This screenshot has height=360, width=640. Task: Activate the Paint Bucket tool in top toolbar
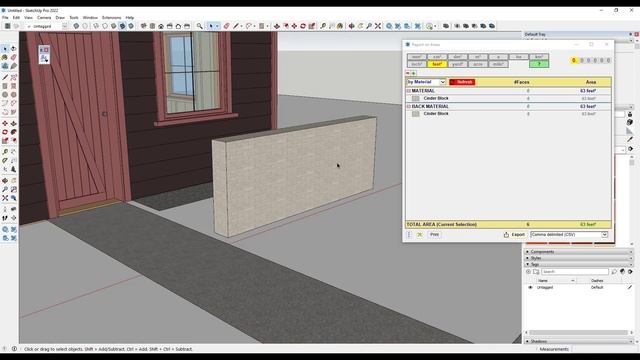pos(340,26)
